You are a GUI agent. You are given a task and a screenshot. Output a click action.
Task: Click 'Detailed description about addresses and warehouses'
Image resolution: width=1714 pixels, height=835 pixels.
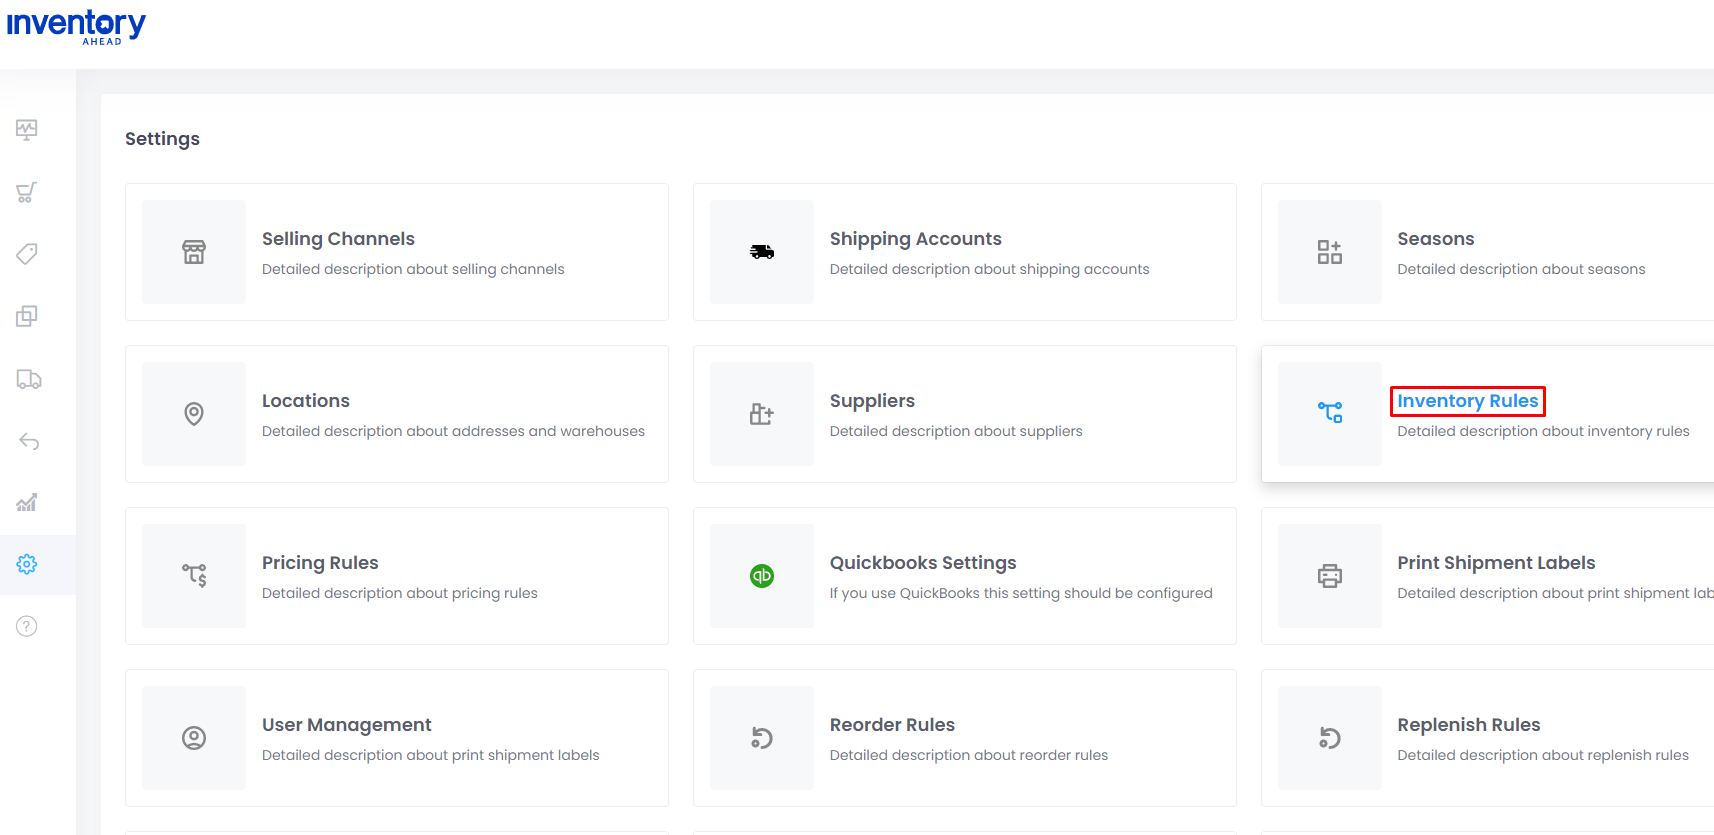pos(453,431)
